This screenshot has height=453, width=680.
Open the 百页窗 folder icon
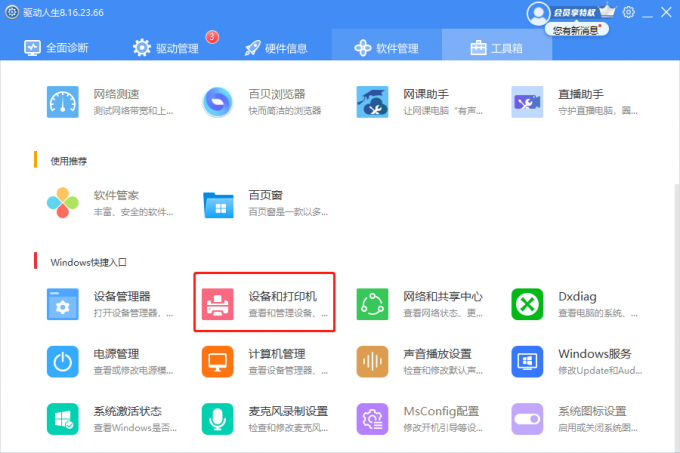[218, 205]
